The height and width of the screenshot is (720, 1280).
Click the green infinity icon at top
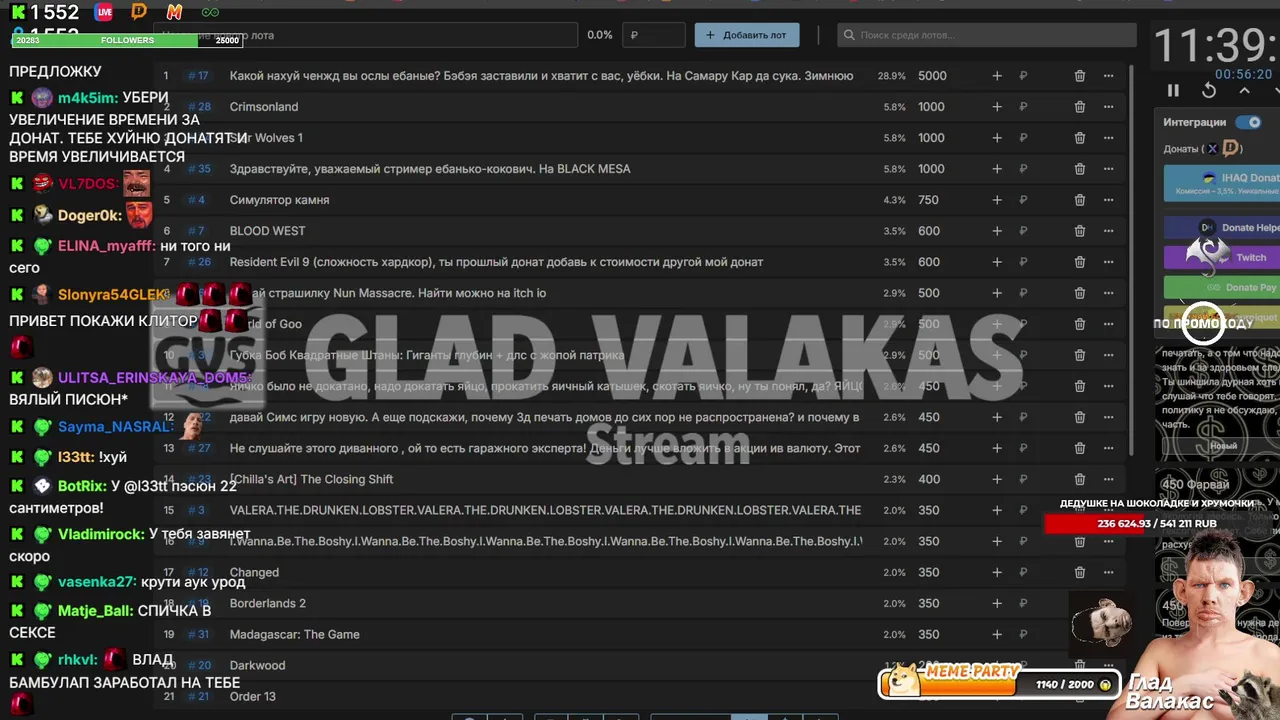click(210, 12)
